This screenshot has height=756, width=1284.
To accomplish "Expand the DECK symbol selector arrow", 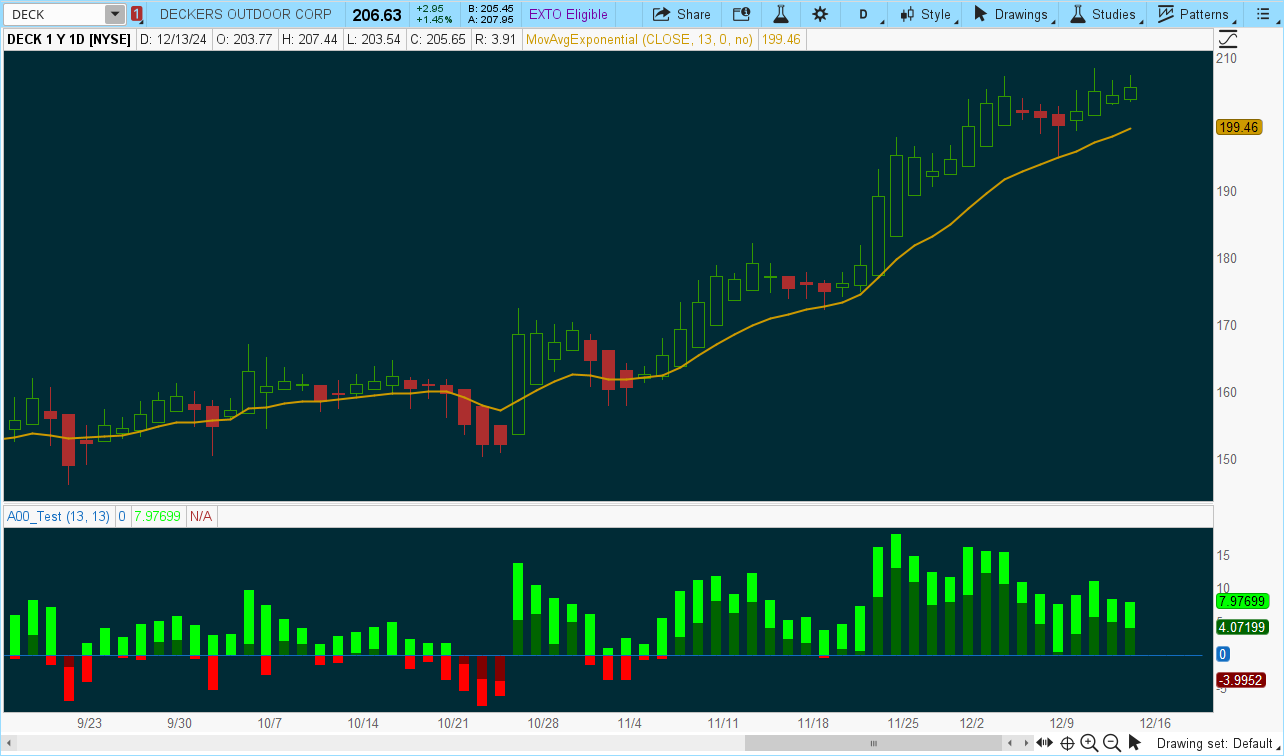I will coord(115,14).
